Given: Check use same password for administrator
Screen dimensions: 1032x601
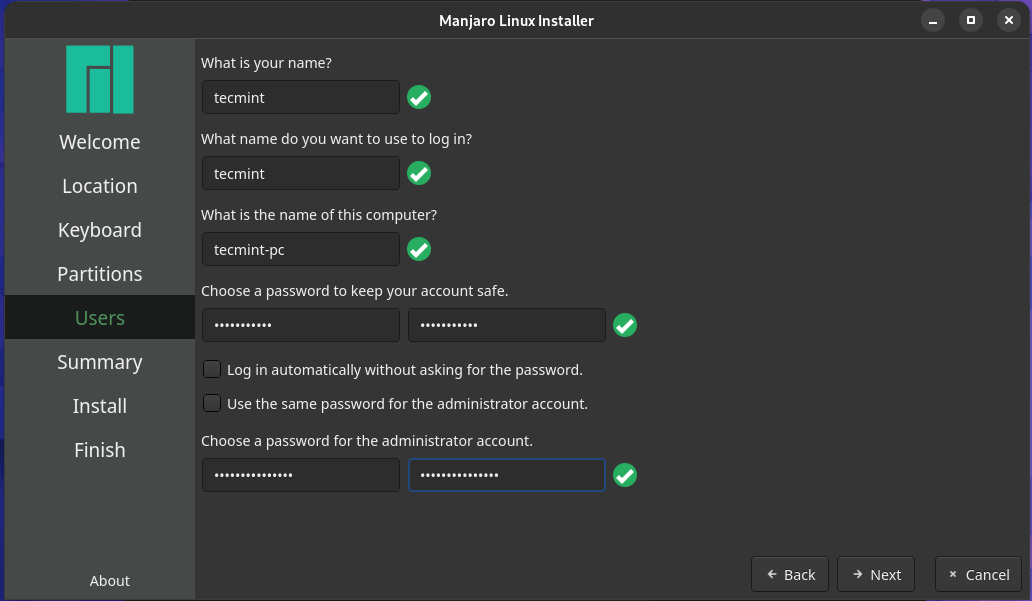Looking at the screenshot, I should [212, 404].
